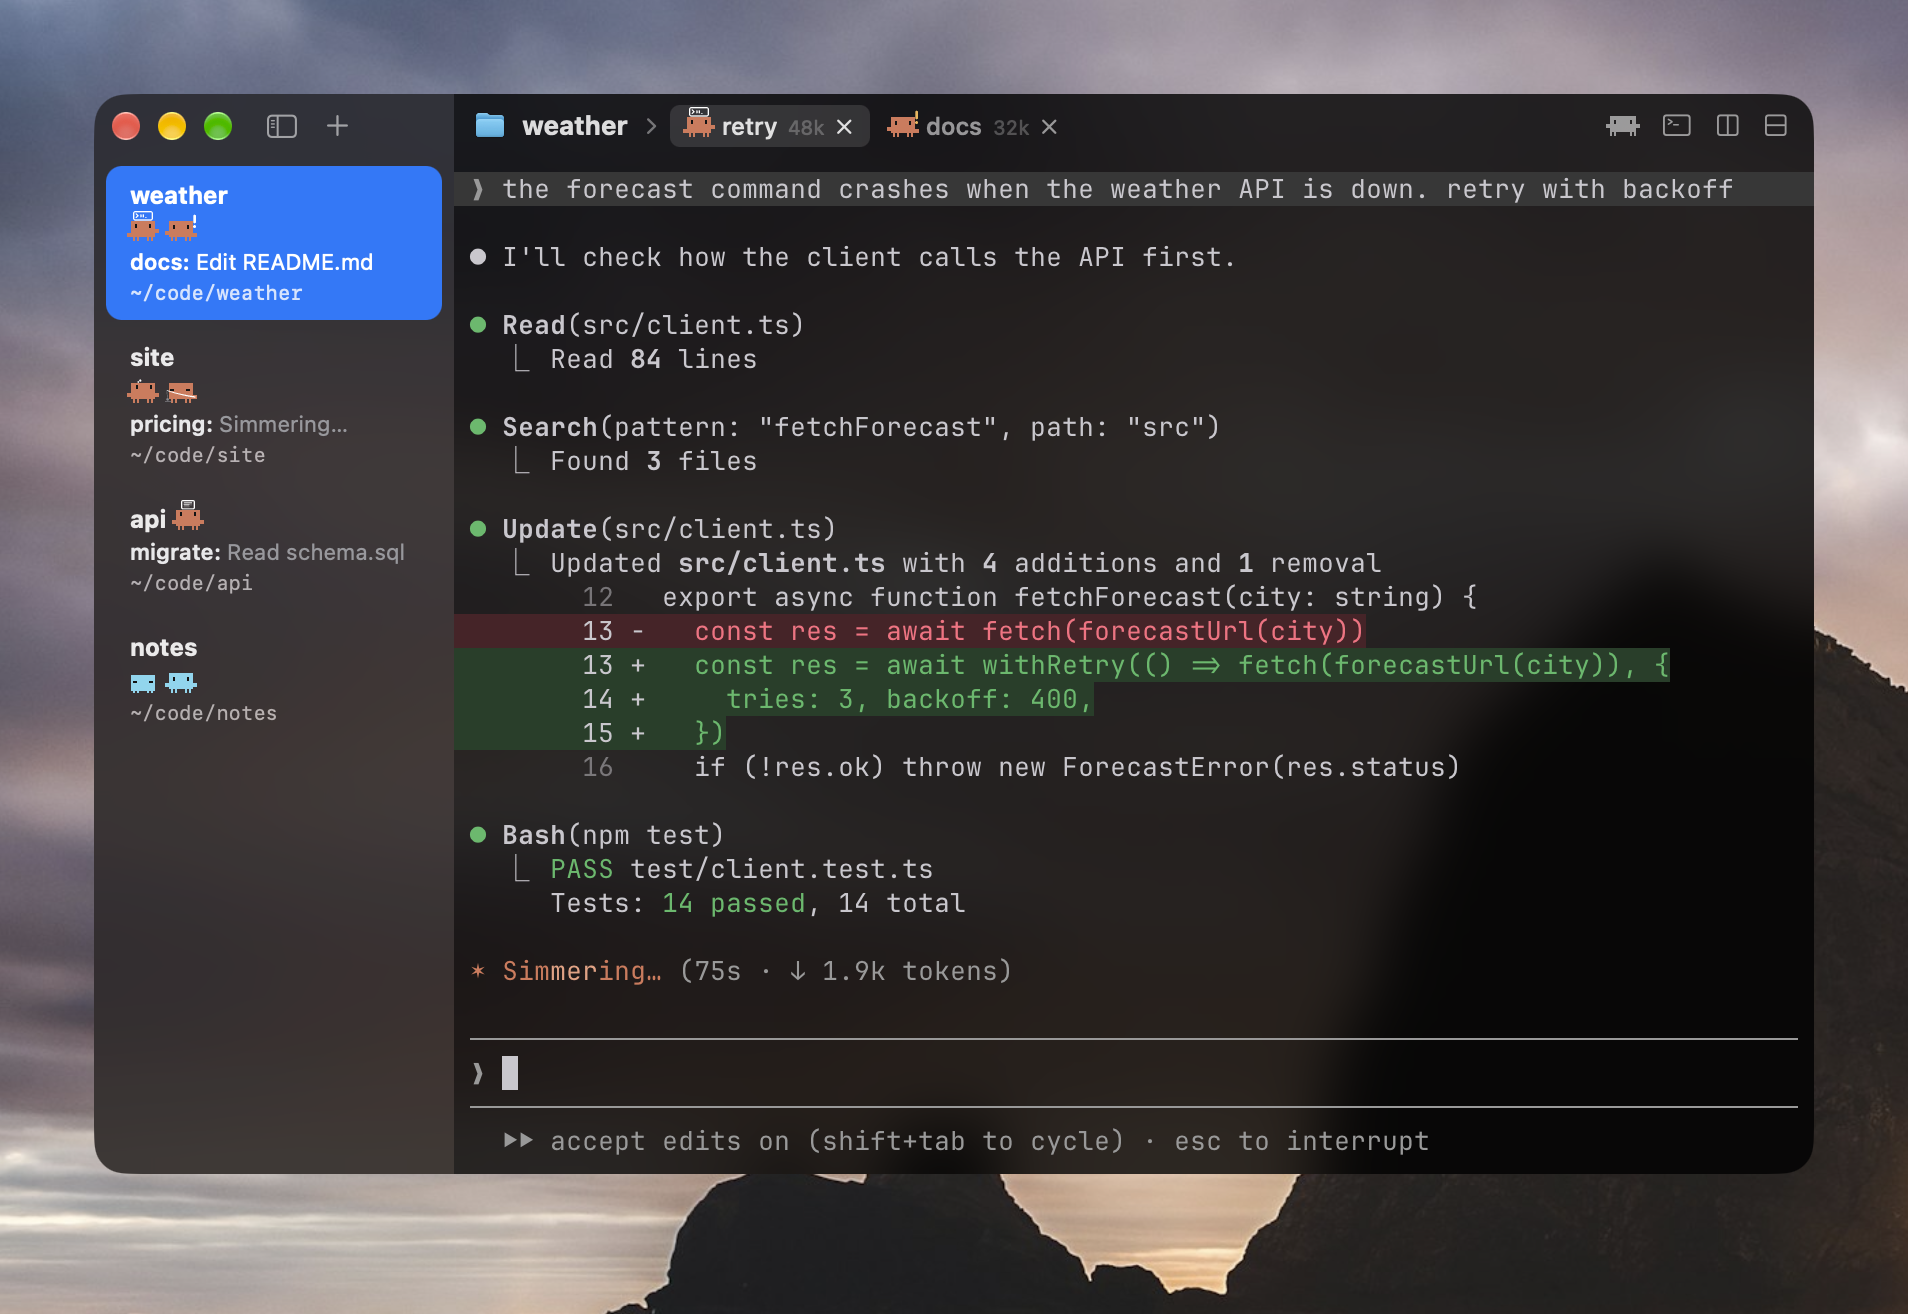Click the agent icon next to api
The width and height of the screenshot is (1908, 1314).
click(x=188, y=516)
